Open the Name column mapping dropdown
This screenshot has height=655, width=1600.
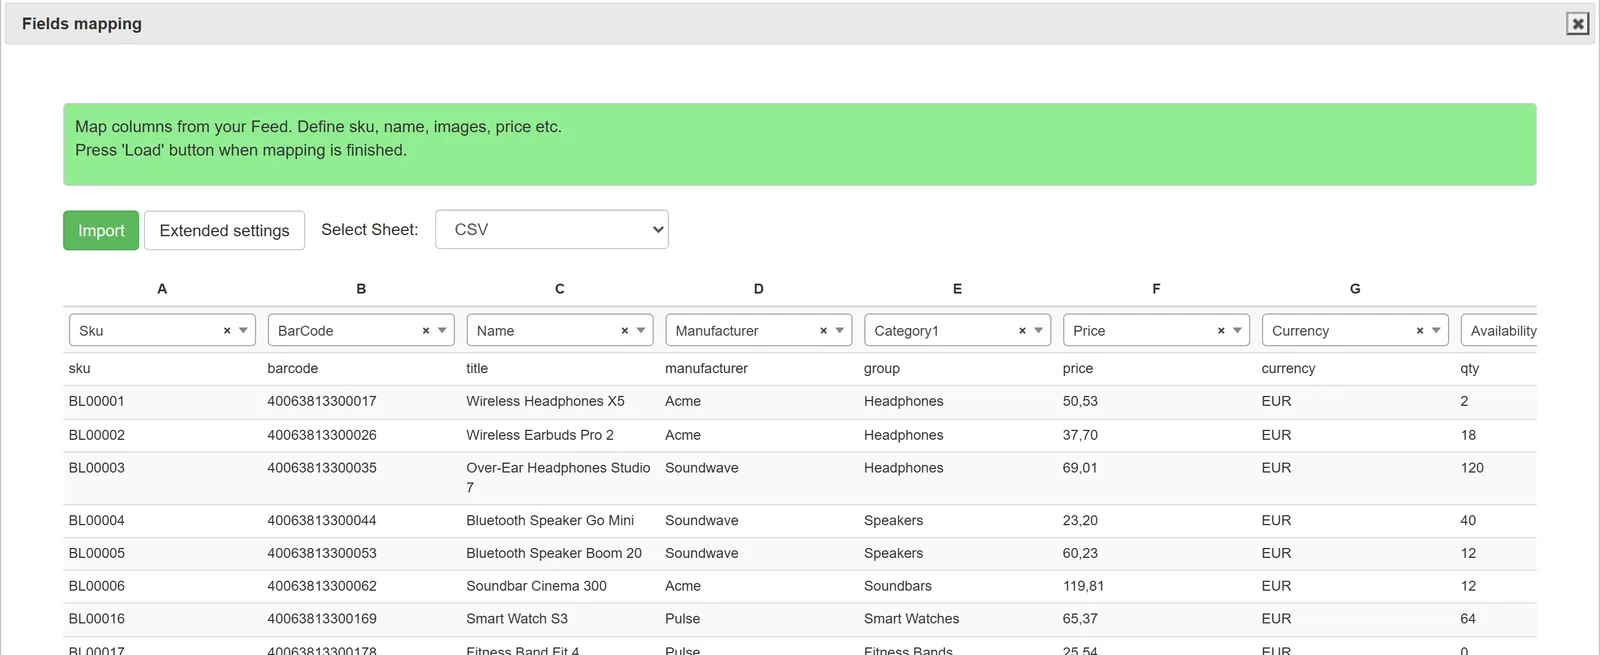click(x=560, y=330)
